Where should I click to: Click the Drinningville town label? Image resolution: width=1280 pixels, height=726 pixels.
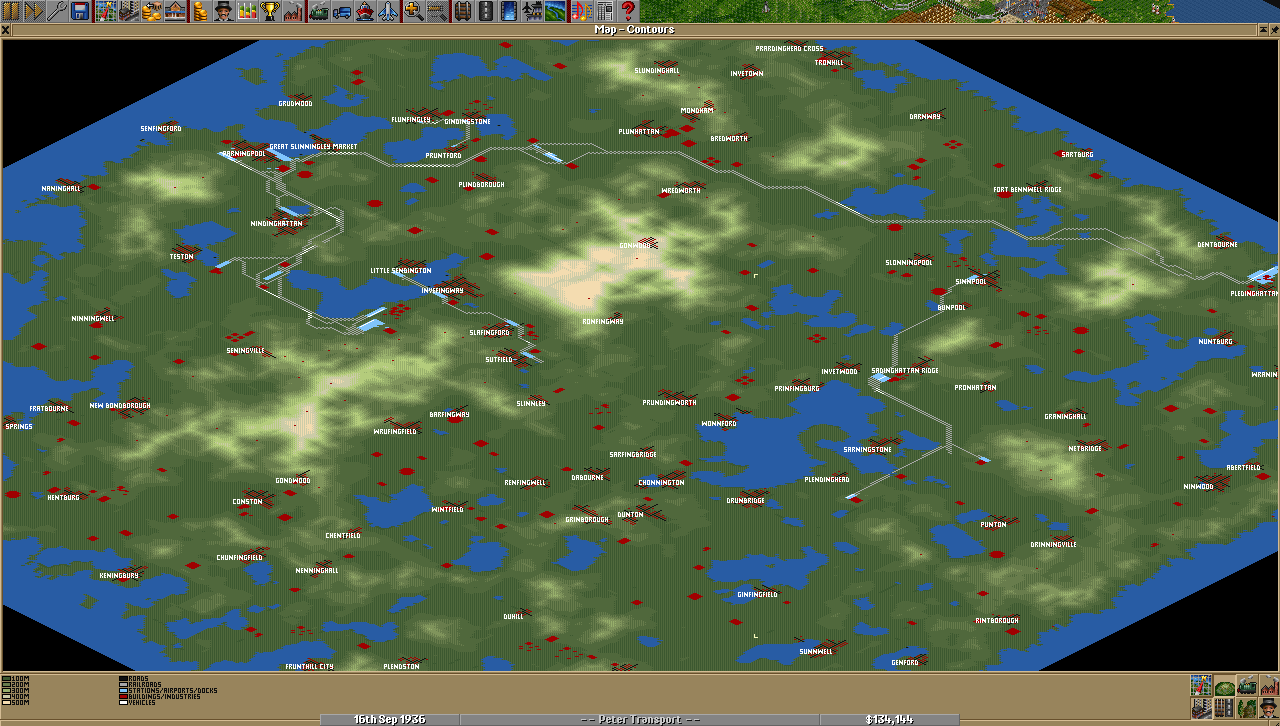click(1054, 544)
